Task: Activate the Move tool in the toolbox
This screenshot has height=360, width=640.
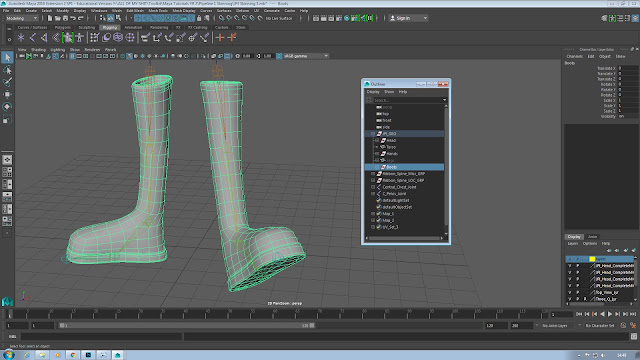Action: pos(7,94)
